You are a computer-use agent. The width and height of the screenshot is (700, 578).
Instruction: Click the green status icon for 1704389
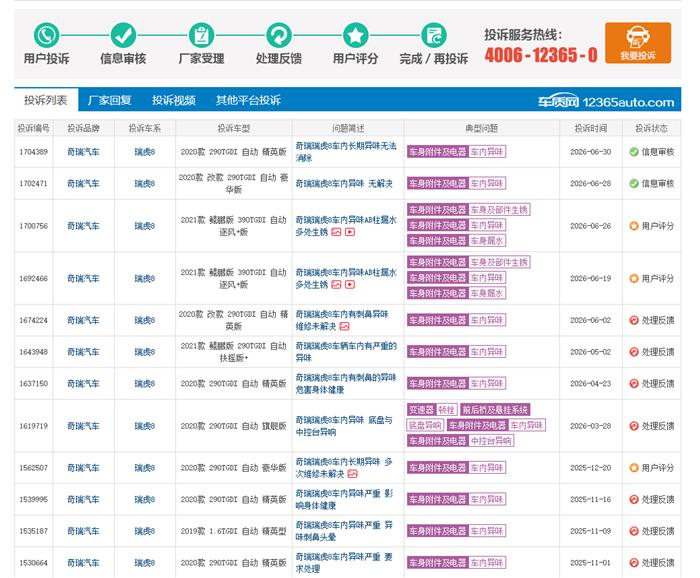tap(634, 152)
